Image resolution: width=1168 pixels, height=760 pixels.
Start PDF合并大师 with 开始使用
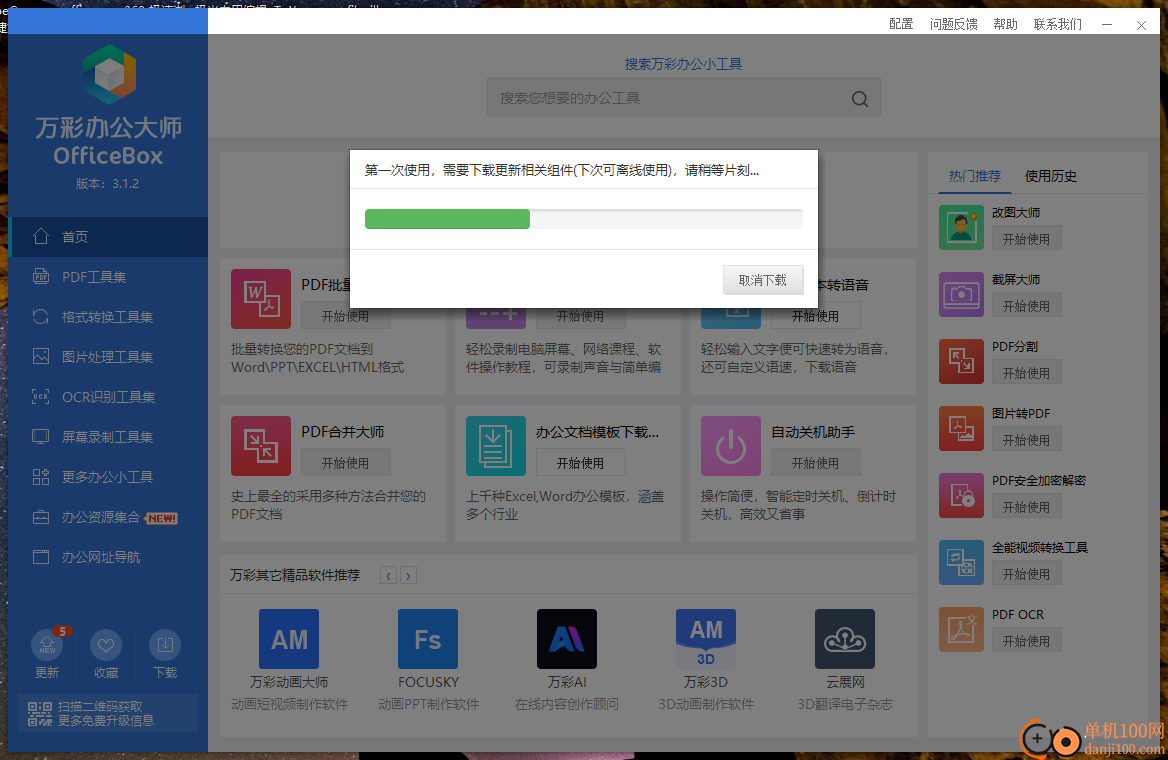point(345,463)
